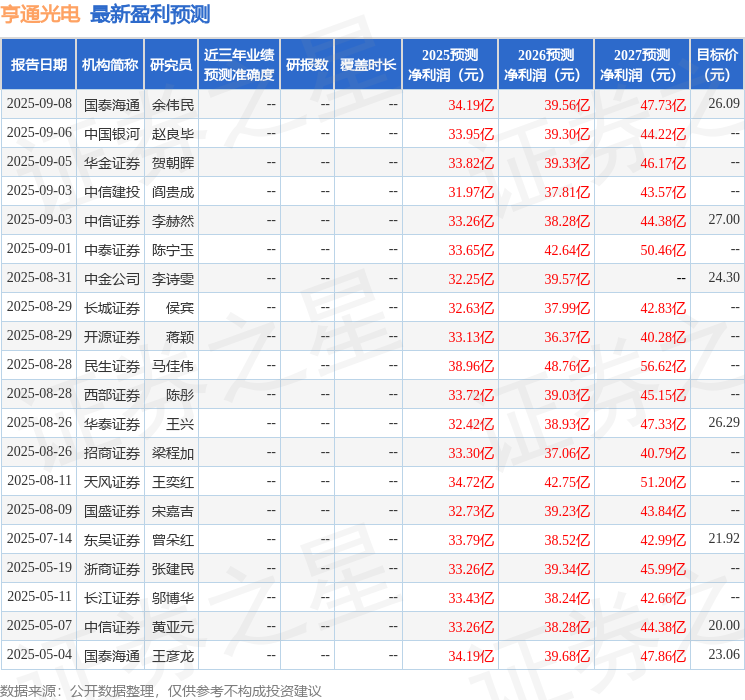Click 2025 profit value 32.25亿
The height and width of the screenshot is (700, 745).
tap(471, 279)
